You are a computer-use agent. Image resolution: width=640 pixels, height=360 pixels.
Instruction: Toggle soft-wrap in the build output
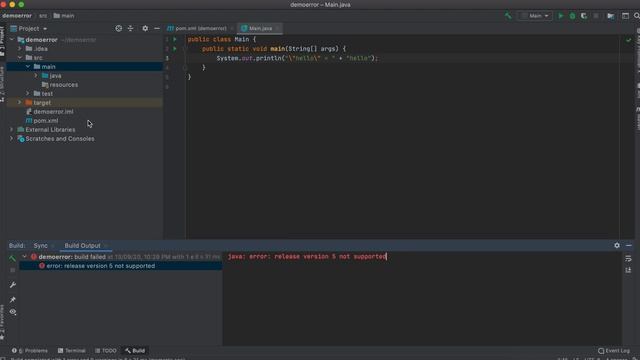pos(628,258)
